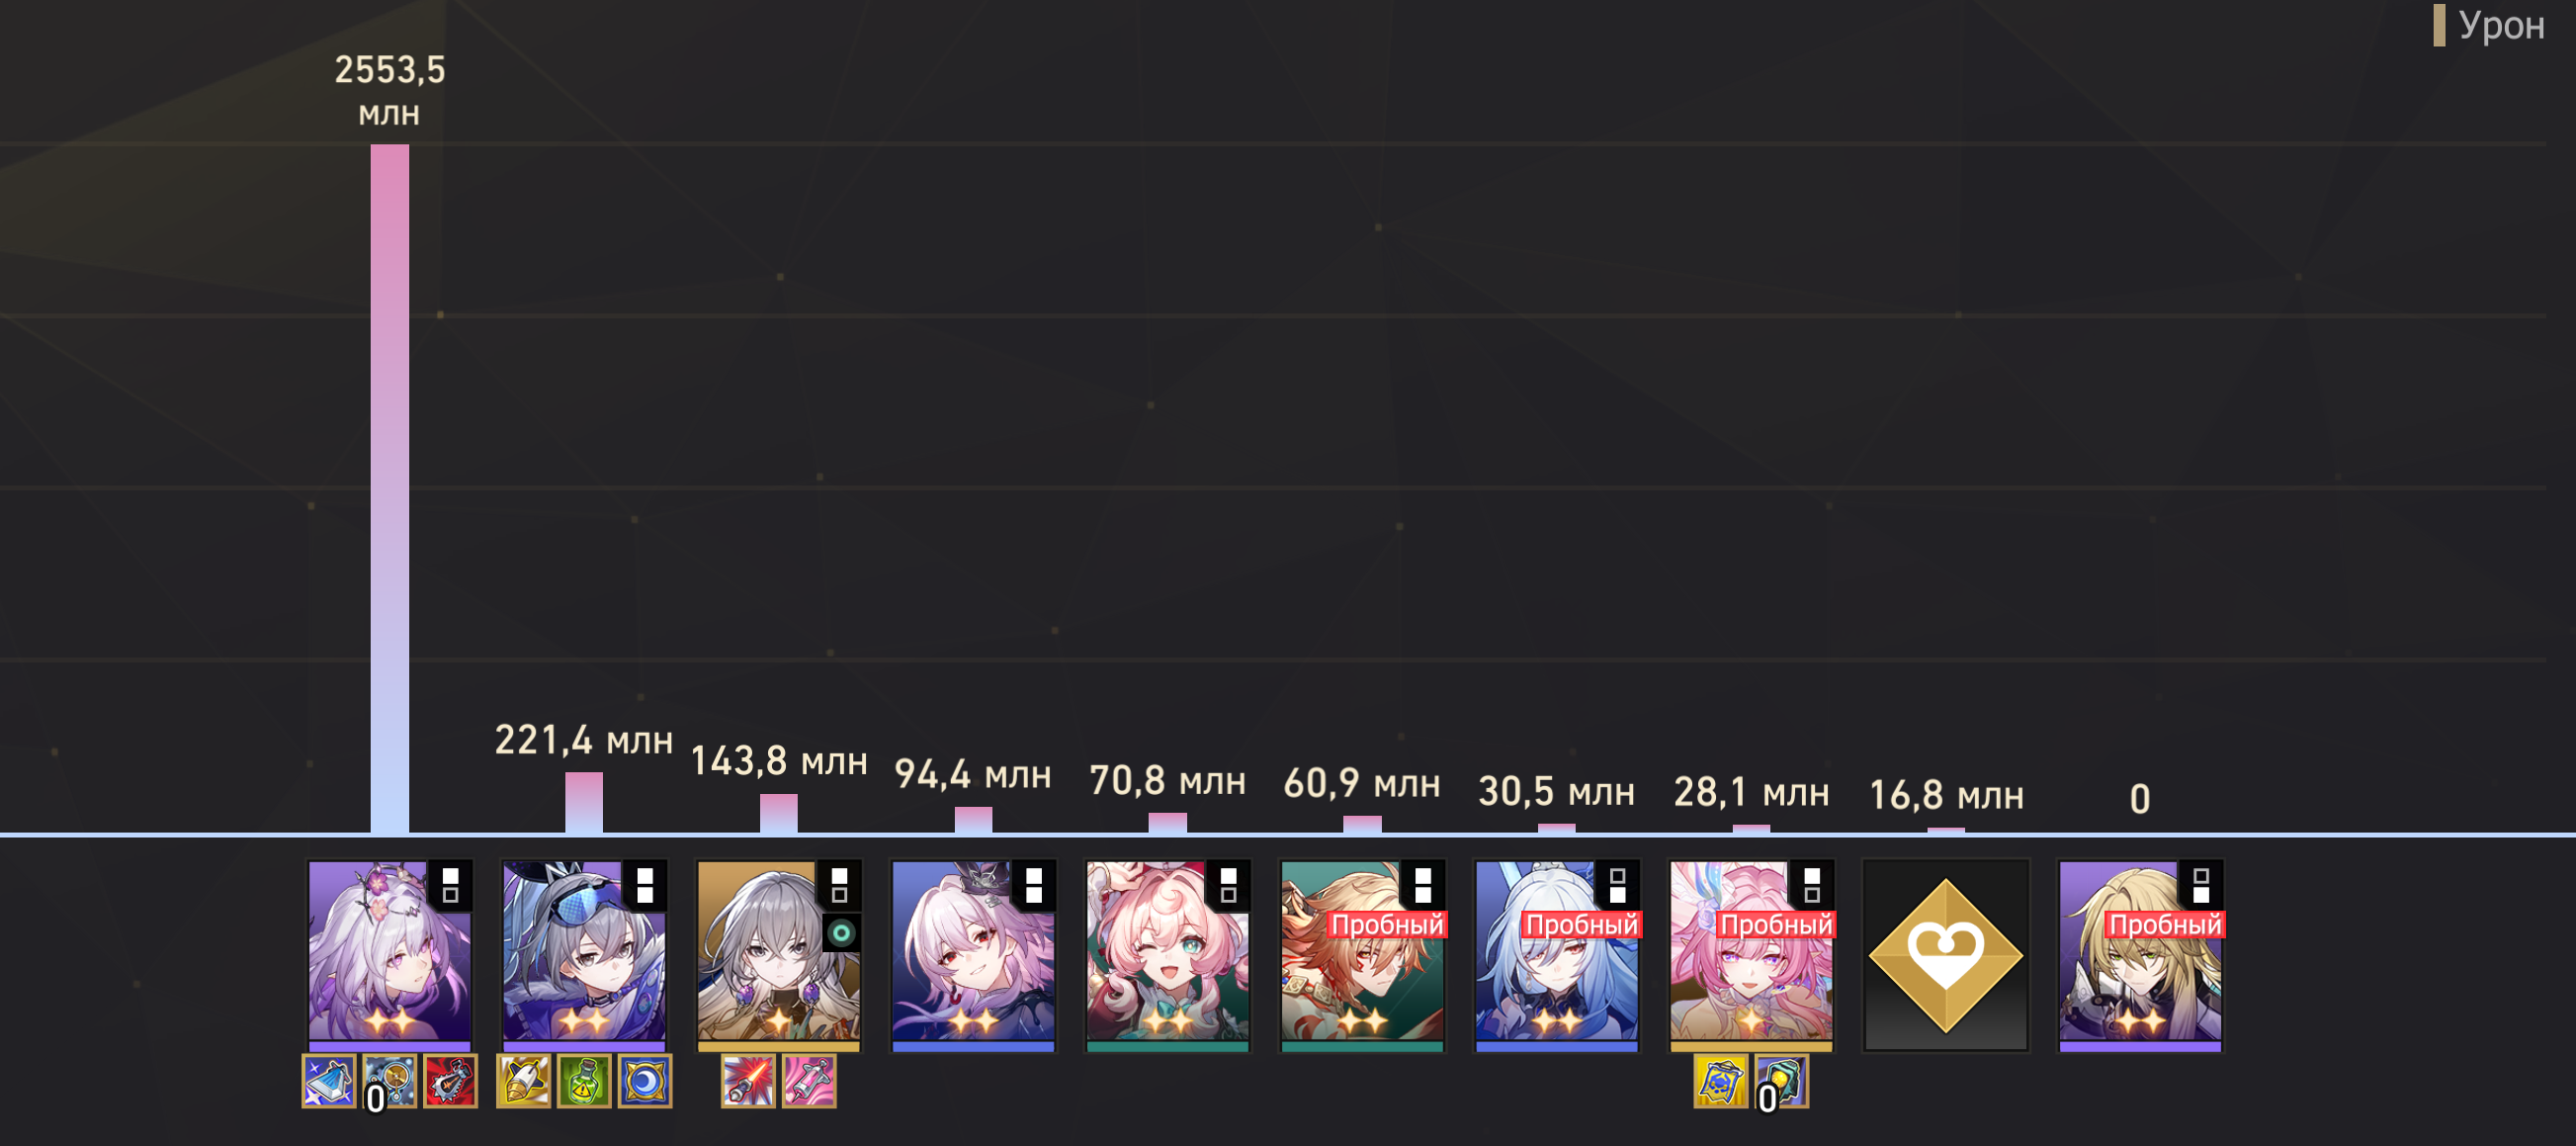Click the pink syringe item icon
This screenshot has height=1146, width=2576.
[x=809, y=1081]
